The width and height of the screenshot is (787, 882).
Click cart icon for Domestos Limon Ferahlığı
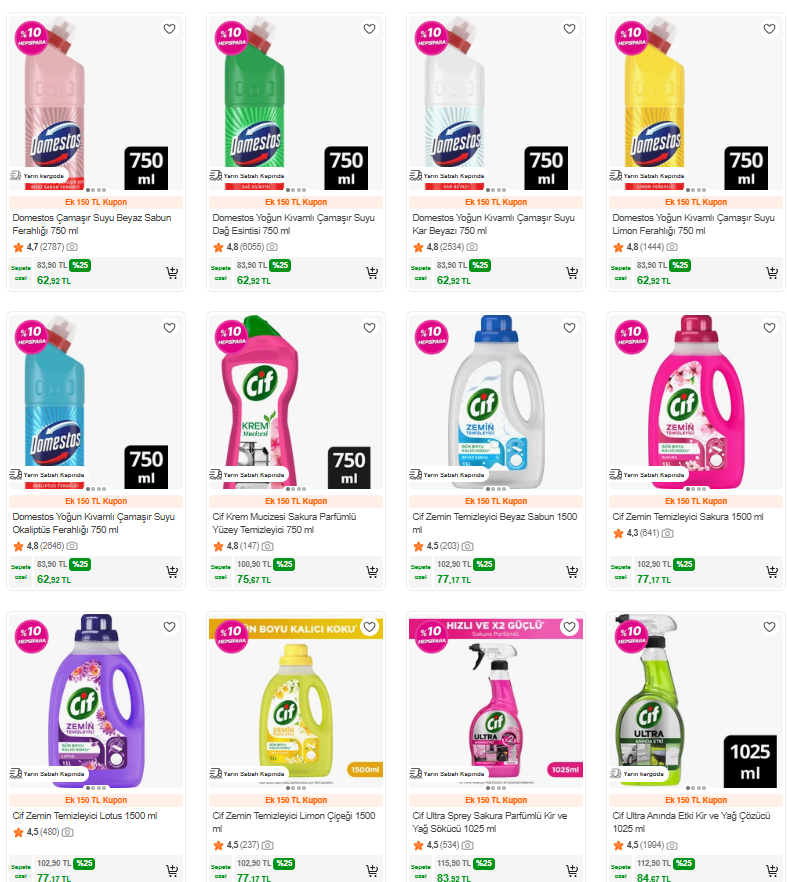click(x=772, y=273)
